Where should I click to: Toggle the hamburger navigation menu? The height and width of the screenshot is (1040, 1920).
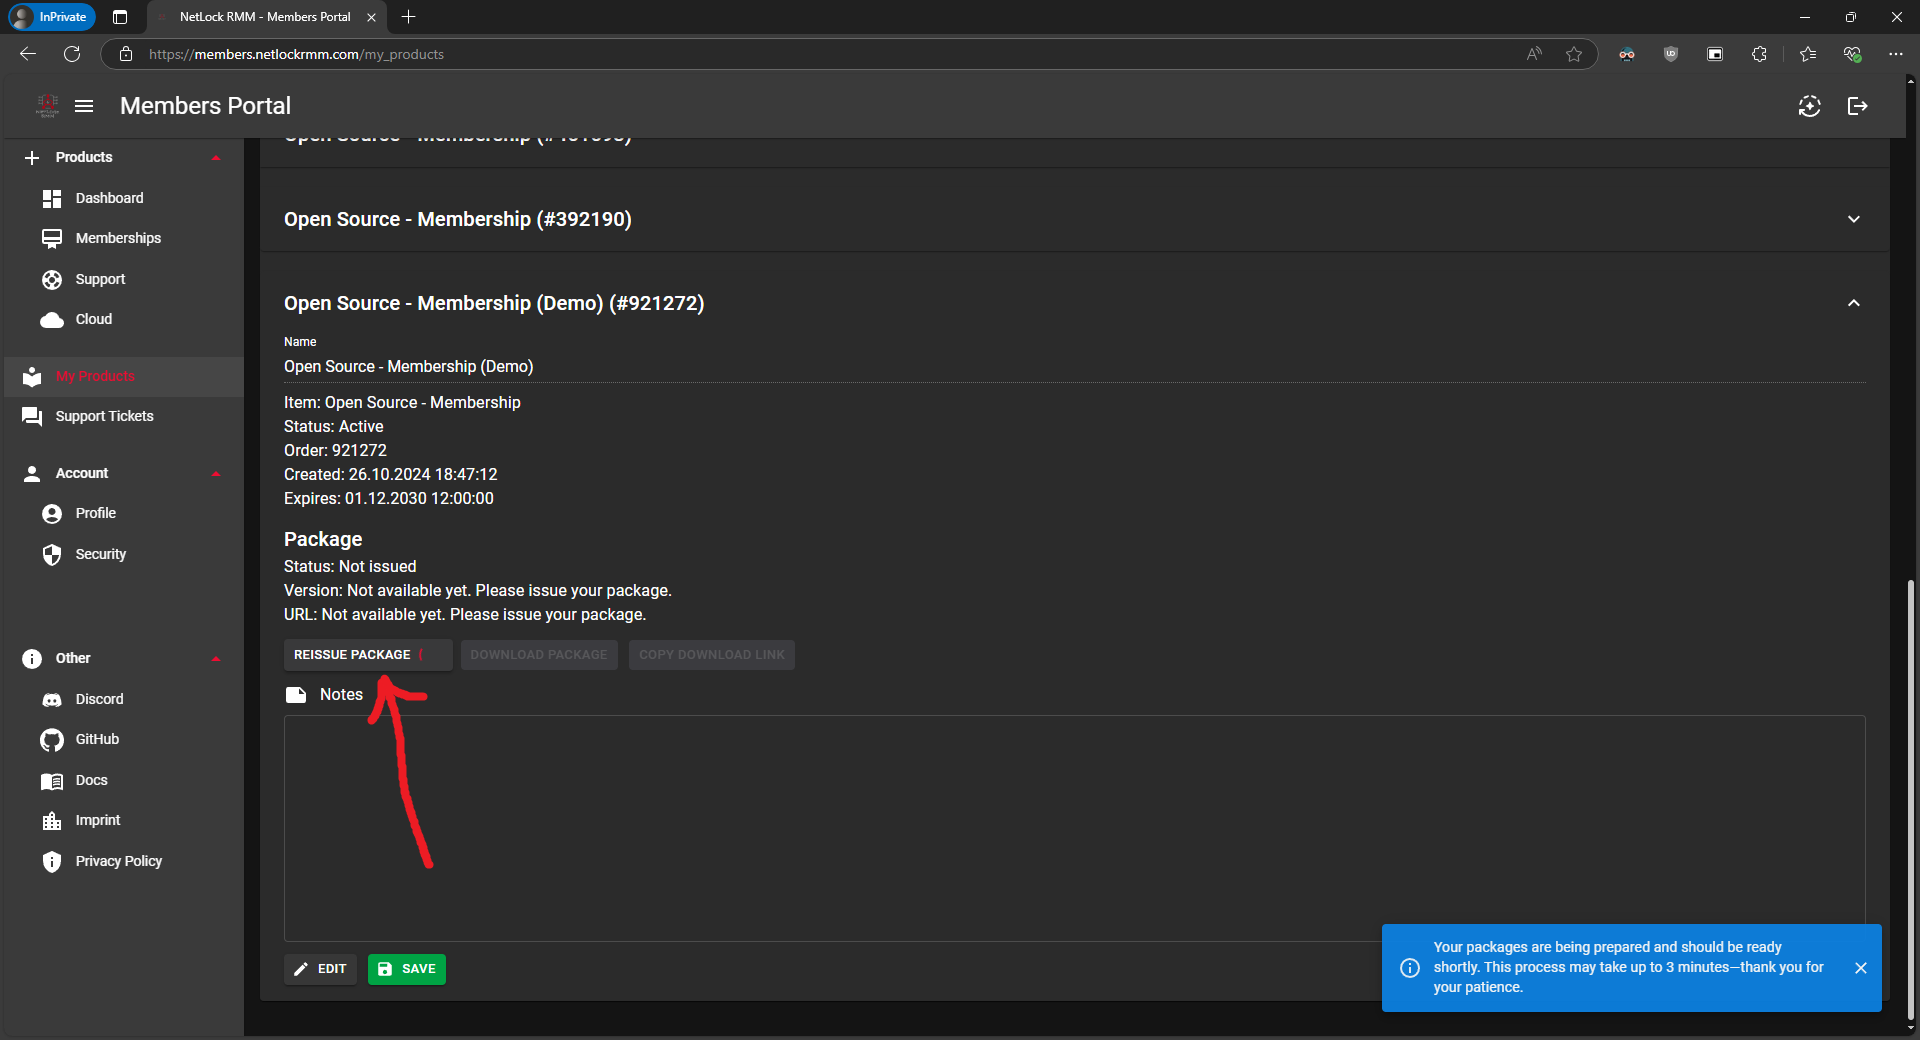point(84,106)
